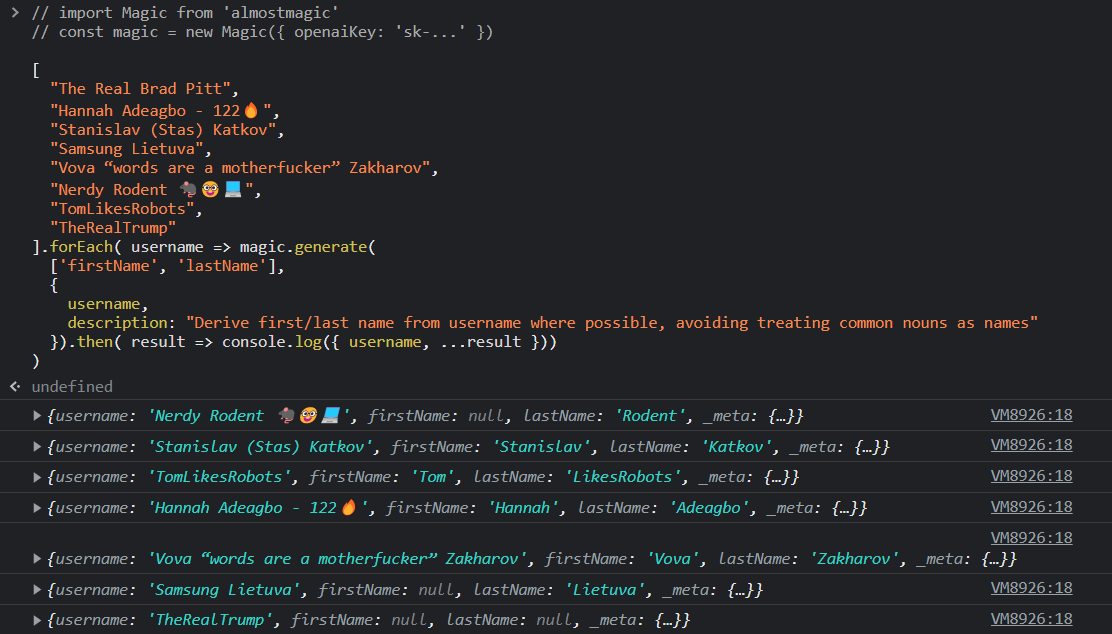This screenshot has height=634, width=1112.
Task: Click lastName value 'LikesRobots' in output
Action: tap(623, 477)
